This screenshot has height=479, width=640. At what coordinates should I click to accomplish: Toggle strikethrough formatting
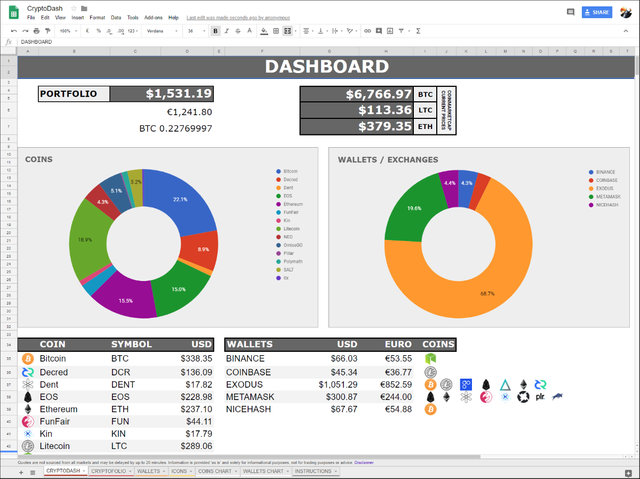click(238, 31)
